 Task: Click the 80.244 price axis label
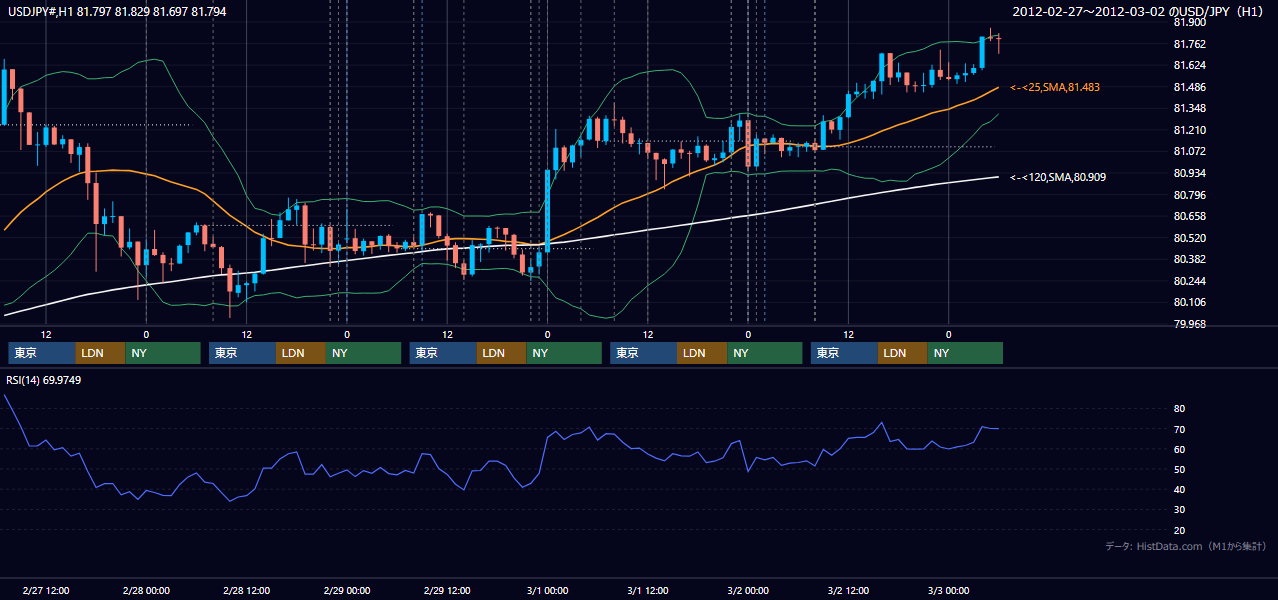[1189, 281]
